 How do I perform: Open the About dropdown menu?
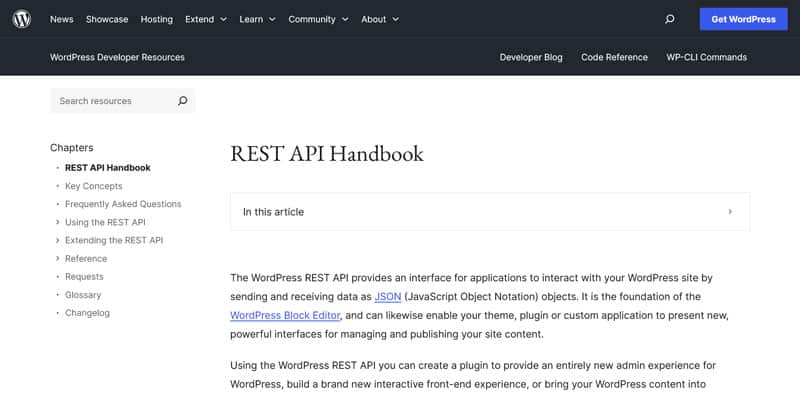tap(380, 19)
